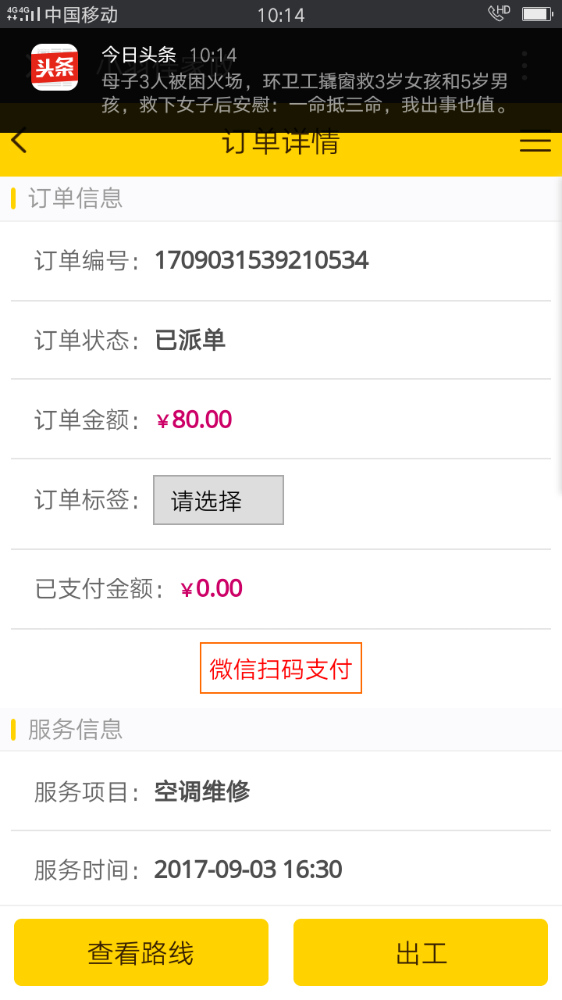Click the 微信扫码支付 button
This screenshot has width=562, height=1000.
pyautogui.click(x=281, y=668)
